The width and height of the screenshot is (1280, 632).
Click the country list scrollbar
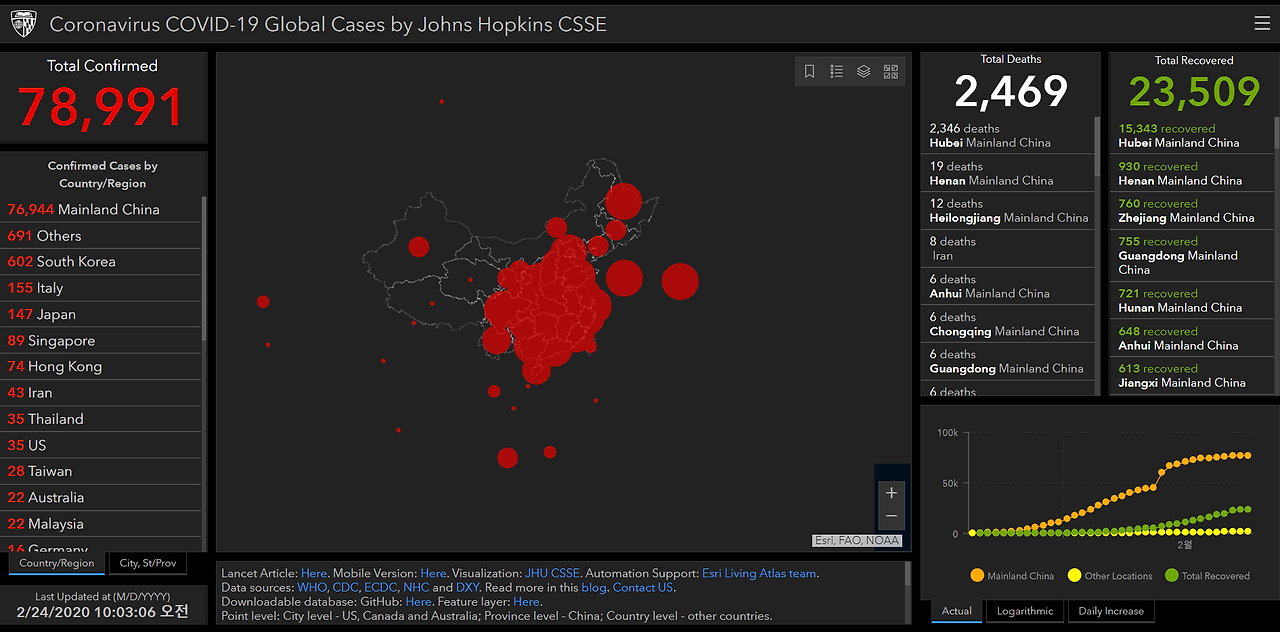[205, 270]
